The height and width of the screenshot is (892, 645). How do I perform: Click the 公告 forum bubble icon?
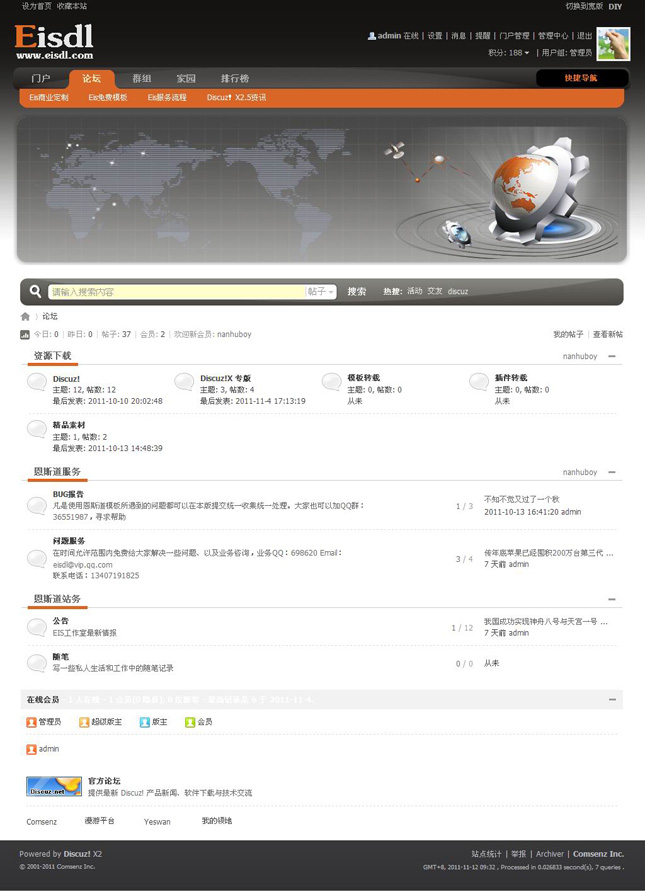(37, 627)
